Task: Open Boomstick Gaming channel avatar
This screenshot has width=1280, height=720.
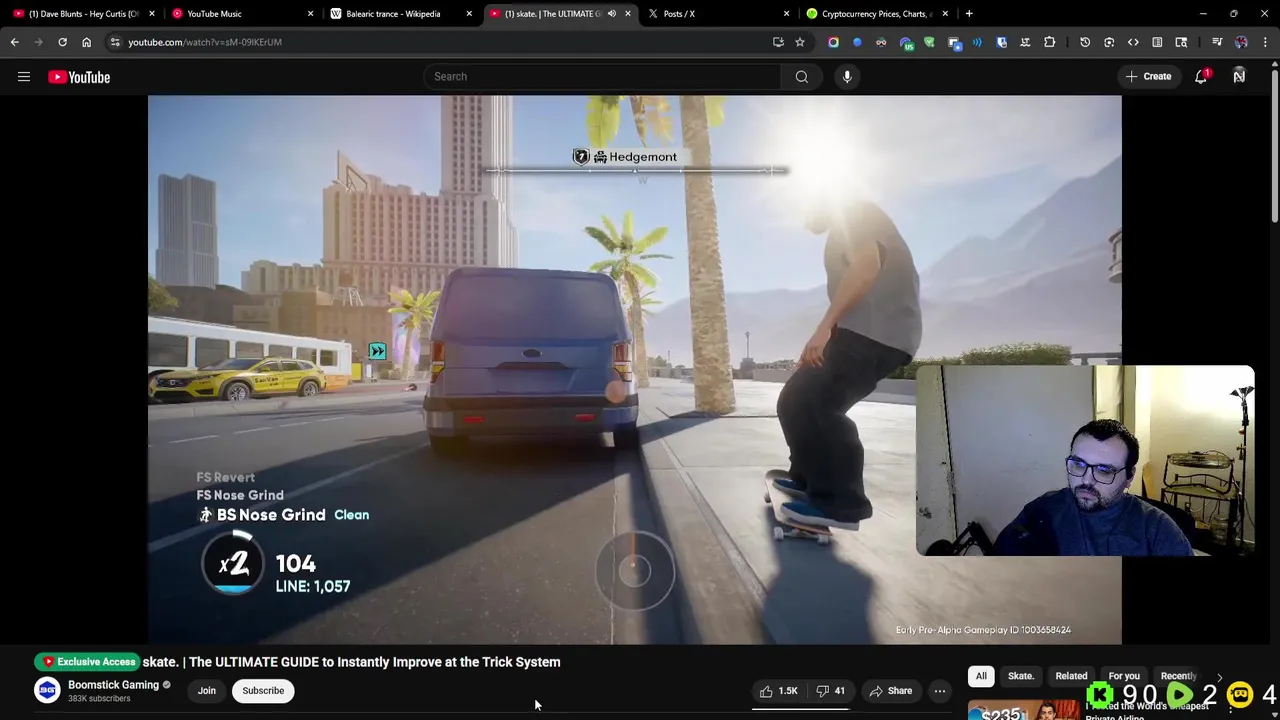Action: [47, 690]
